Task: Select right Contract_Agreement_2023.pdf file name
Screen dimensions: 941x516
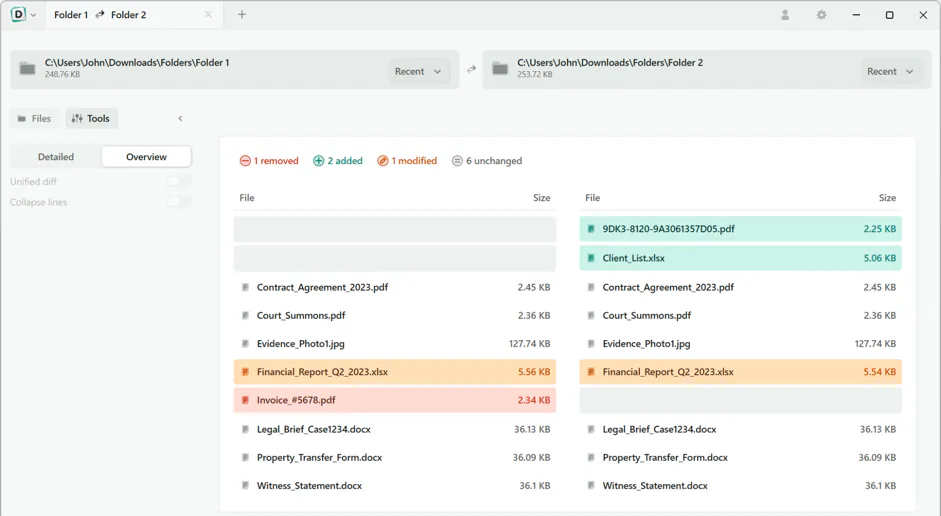Action: (x=668, y=287)
